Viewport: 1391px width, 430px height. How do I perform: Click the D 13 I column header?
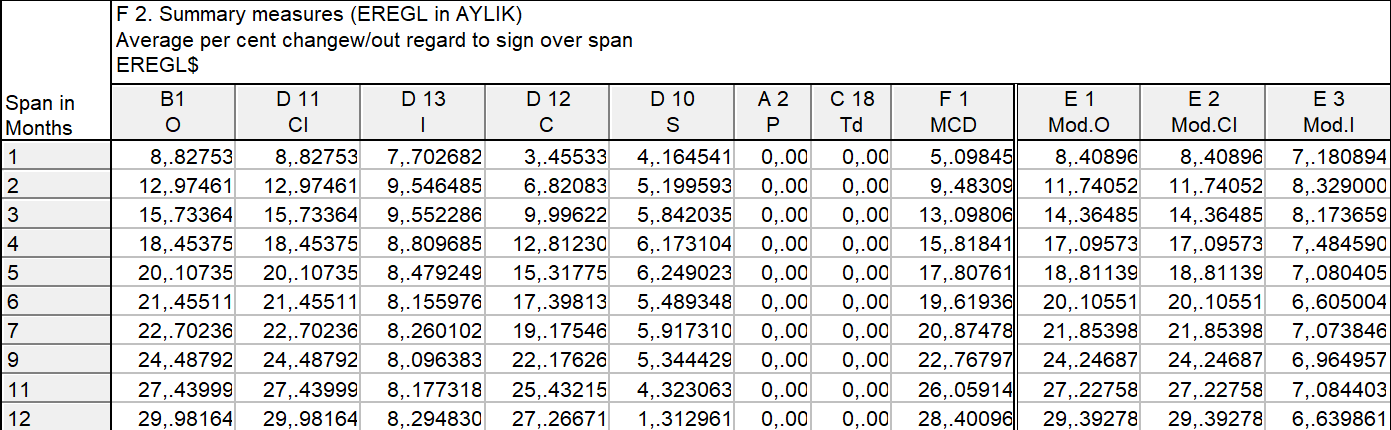423,112
